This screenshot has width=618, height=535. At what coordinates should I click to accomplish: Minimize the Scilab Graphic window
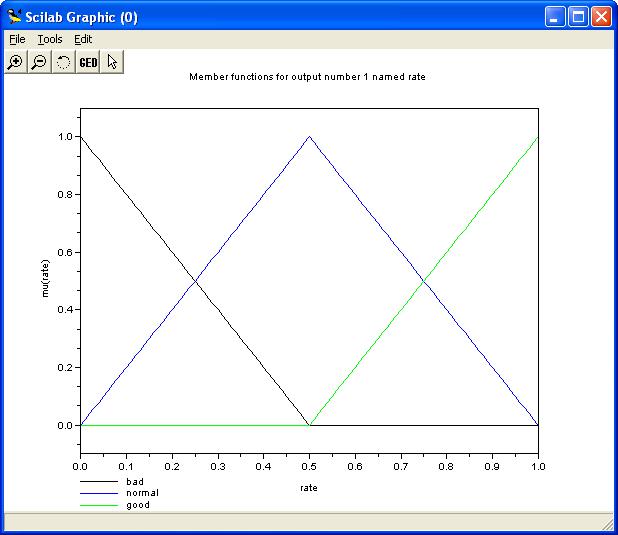(x=557, y=17)
